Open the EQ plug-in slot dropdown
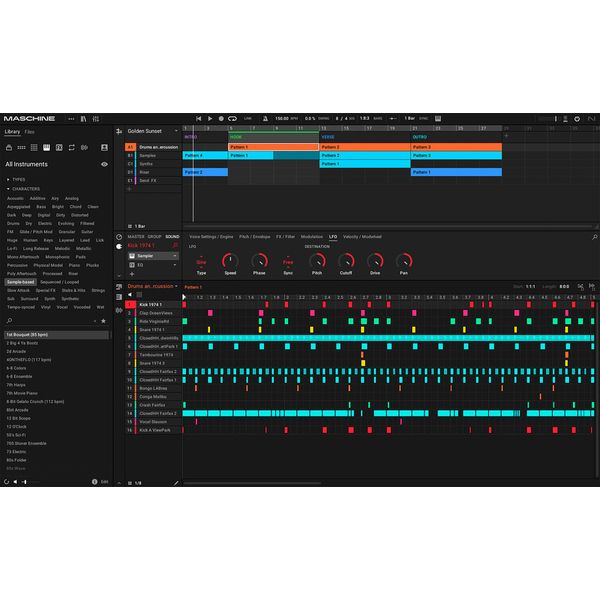This screenshot has height=600, width=600. pos(175,265)
